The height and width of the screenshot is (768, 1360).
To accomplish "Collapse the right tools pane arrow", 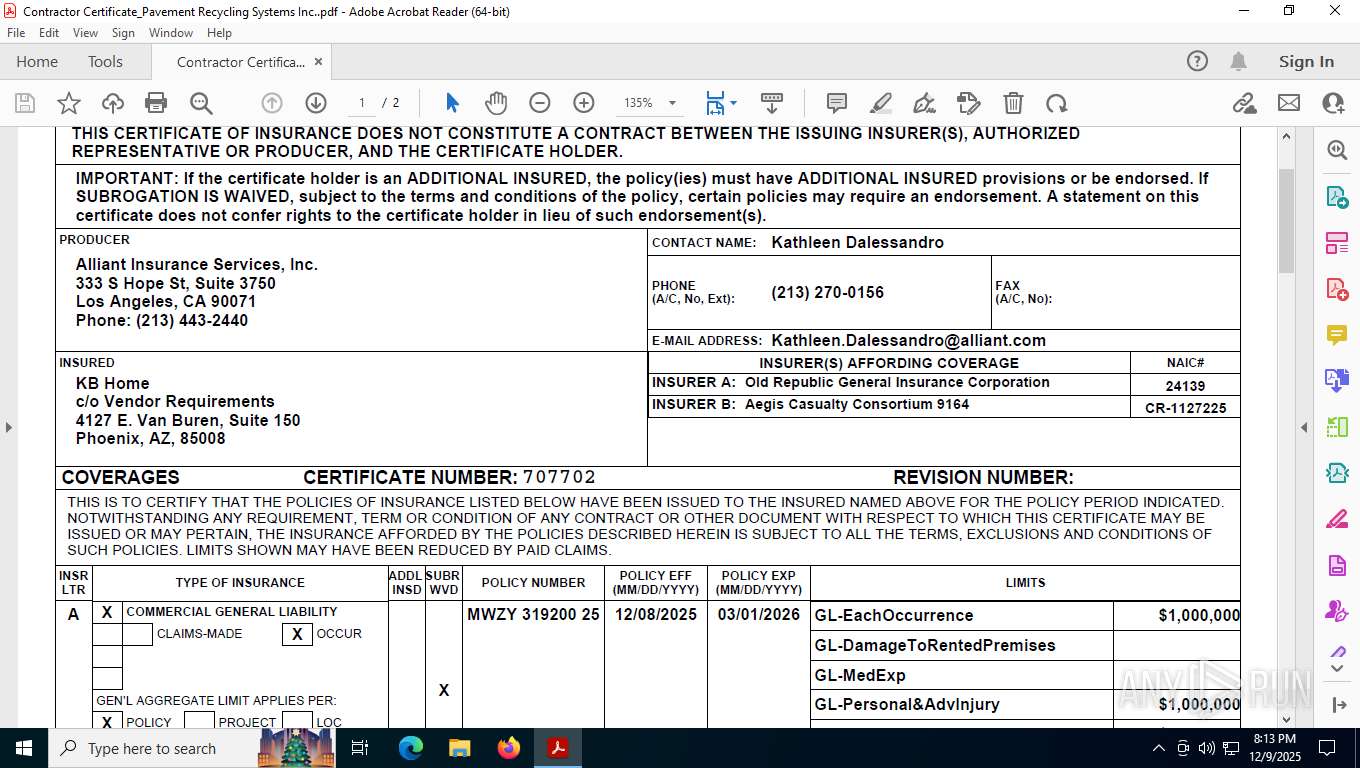I will [x=1304, y=427].
